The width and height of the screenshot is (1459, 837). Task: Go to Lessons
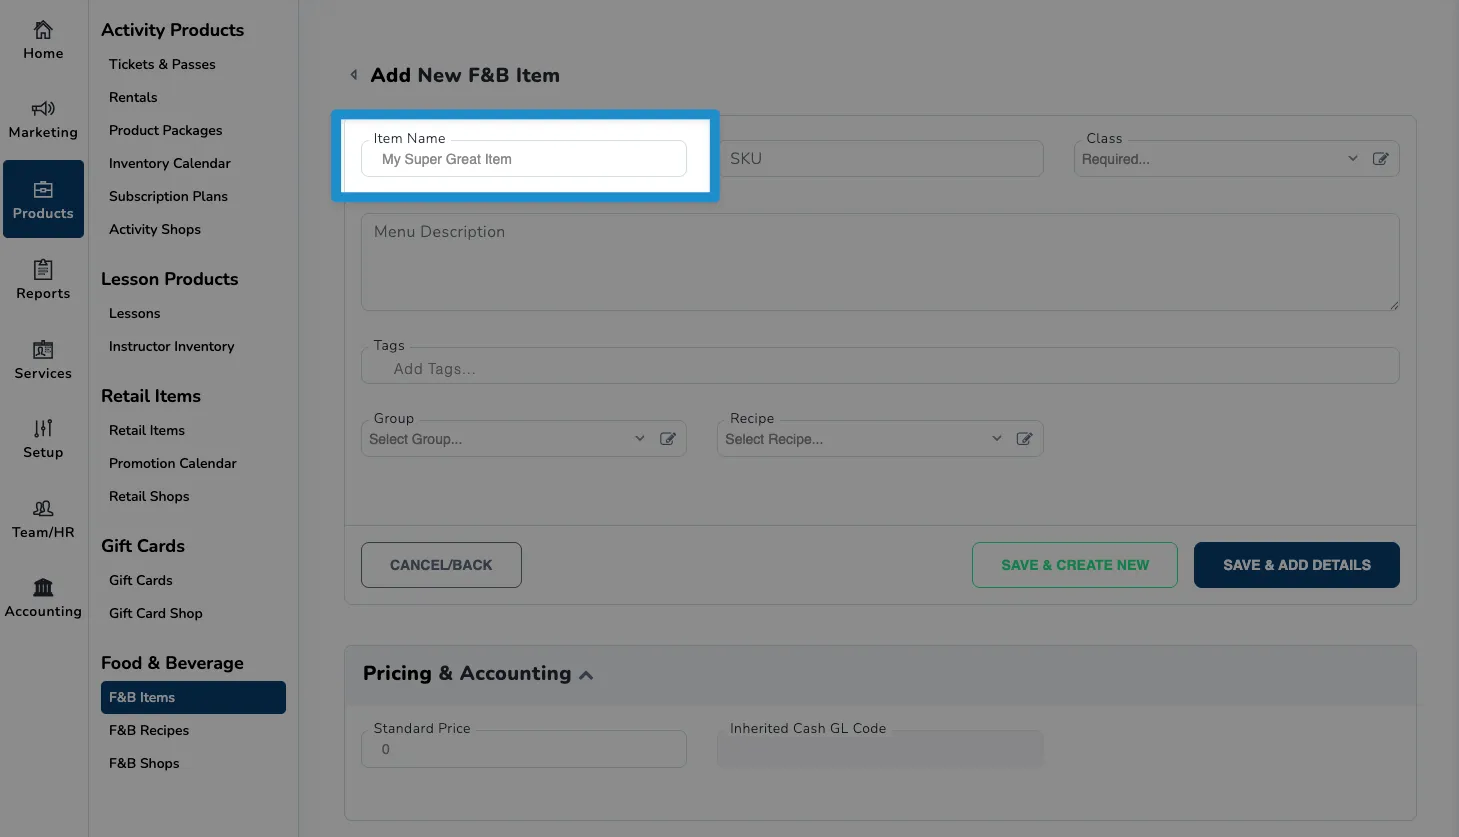click(x=134, y=313)
